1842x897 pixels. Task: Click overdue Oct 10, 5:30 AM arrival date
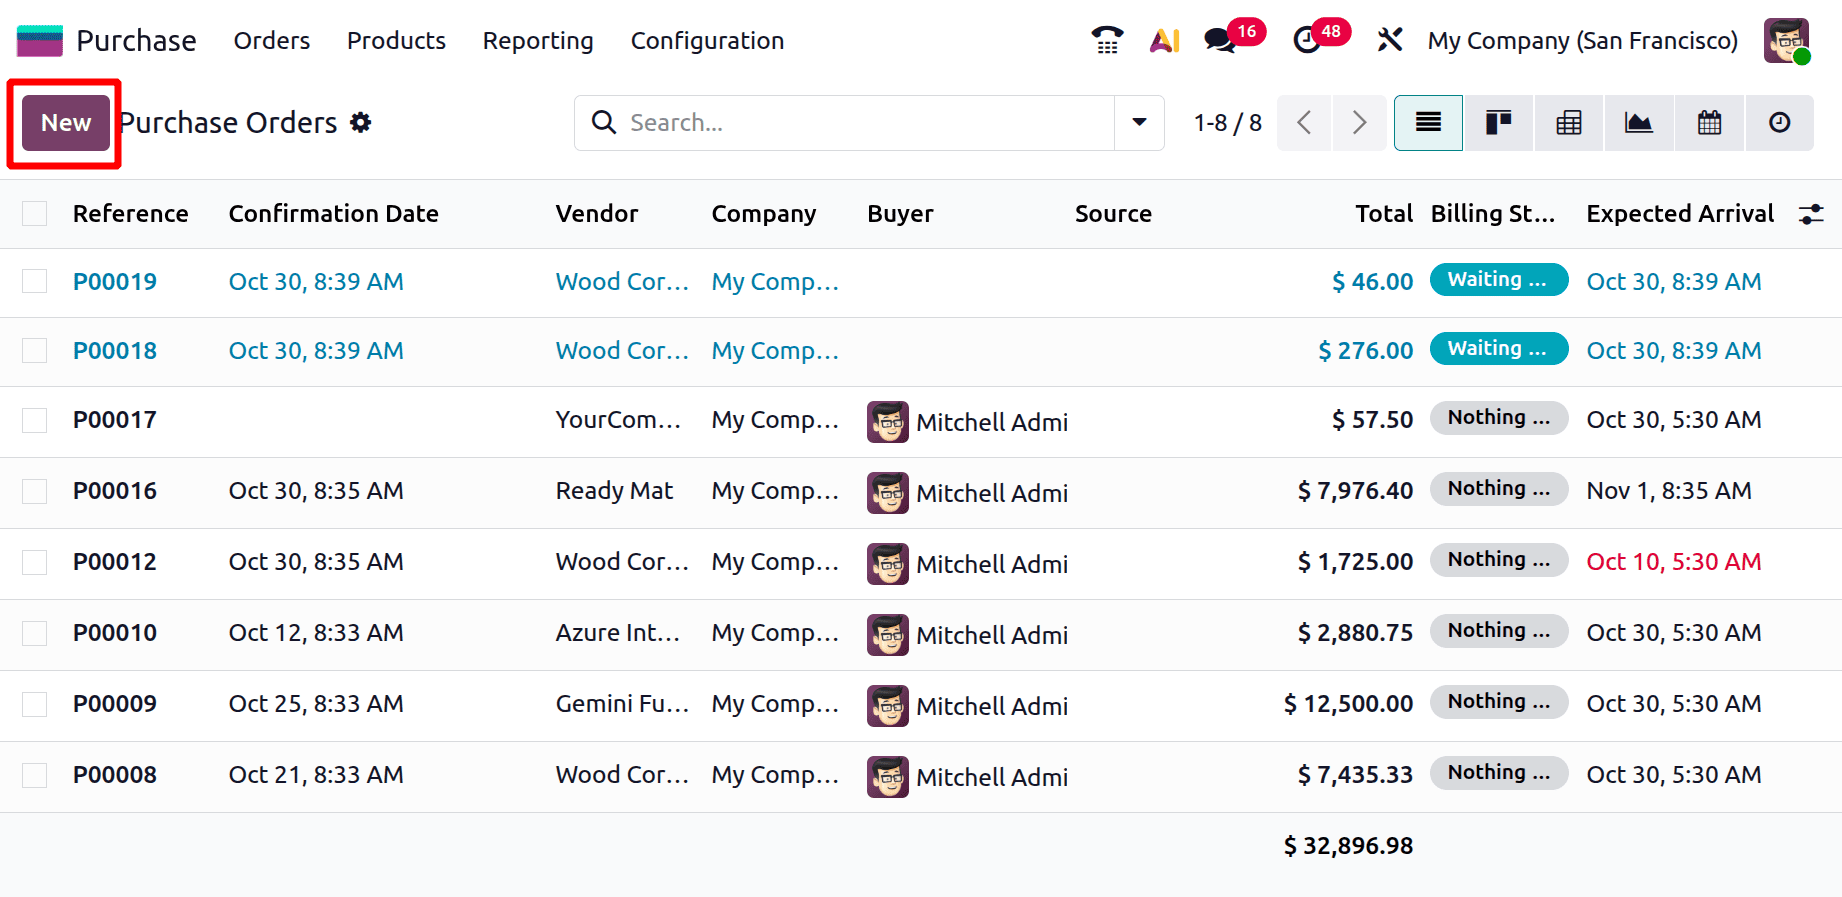pos(1673,562)
